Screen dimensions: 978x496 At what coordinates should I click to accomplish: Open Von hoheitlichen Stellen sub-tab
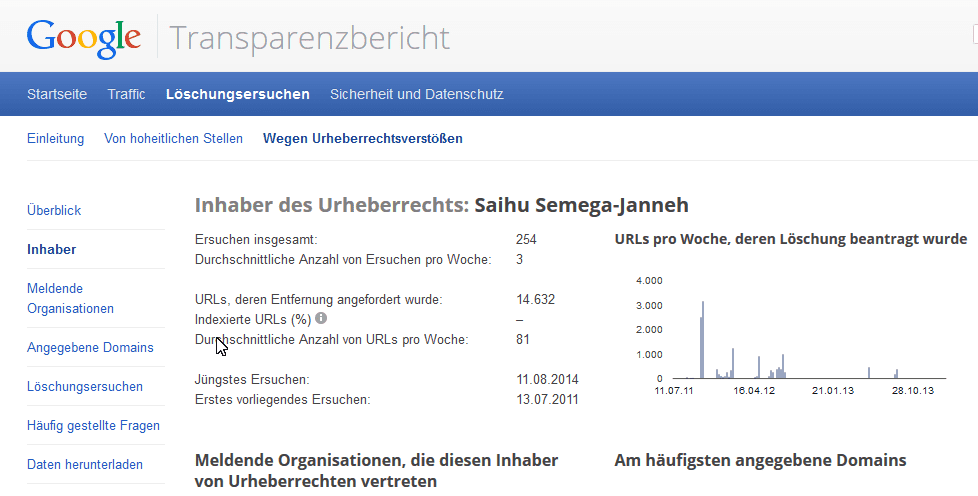[173, 139]
